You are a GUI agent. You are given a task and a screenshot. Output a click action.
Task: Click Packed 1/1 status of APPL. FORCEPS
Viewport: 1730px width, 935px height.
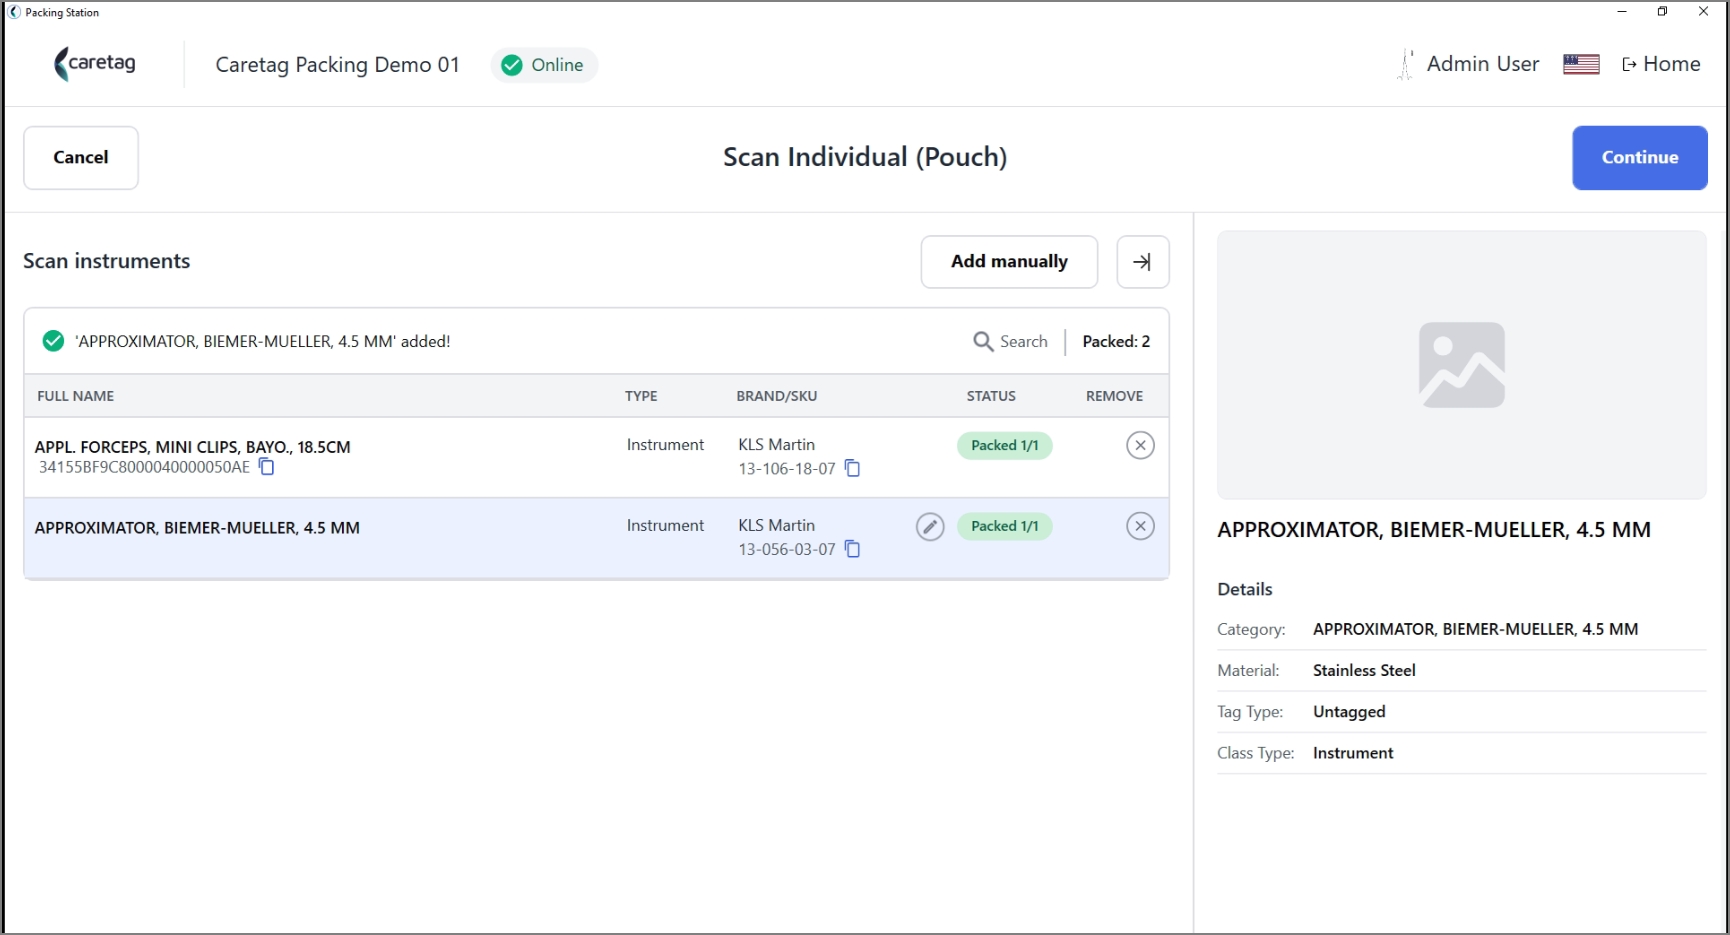(1004, 445)
